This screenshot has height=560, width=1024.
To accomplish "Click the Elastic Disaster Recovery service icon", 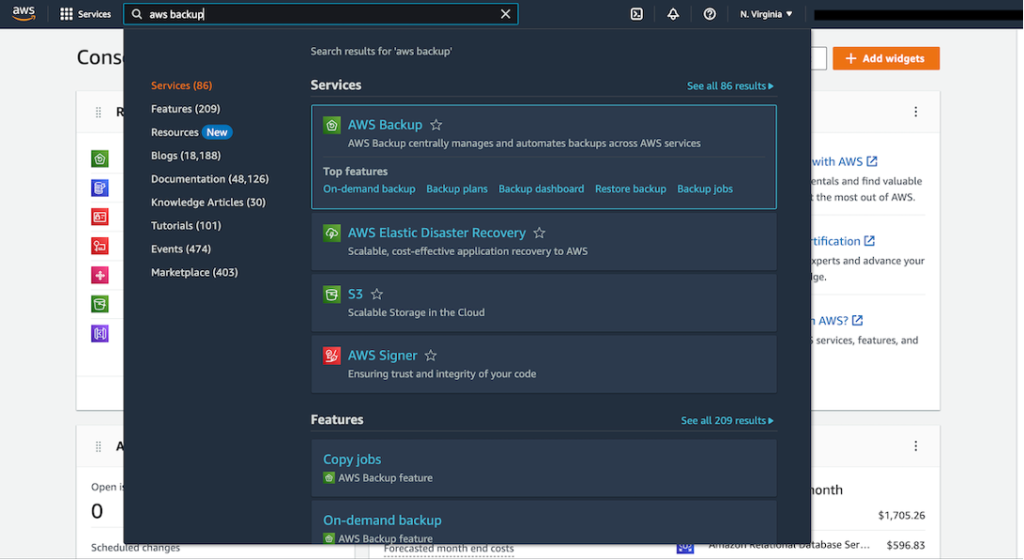I will tap(332, 233).
